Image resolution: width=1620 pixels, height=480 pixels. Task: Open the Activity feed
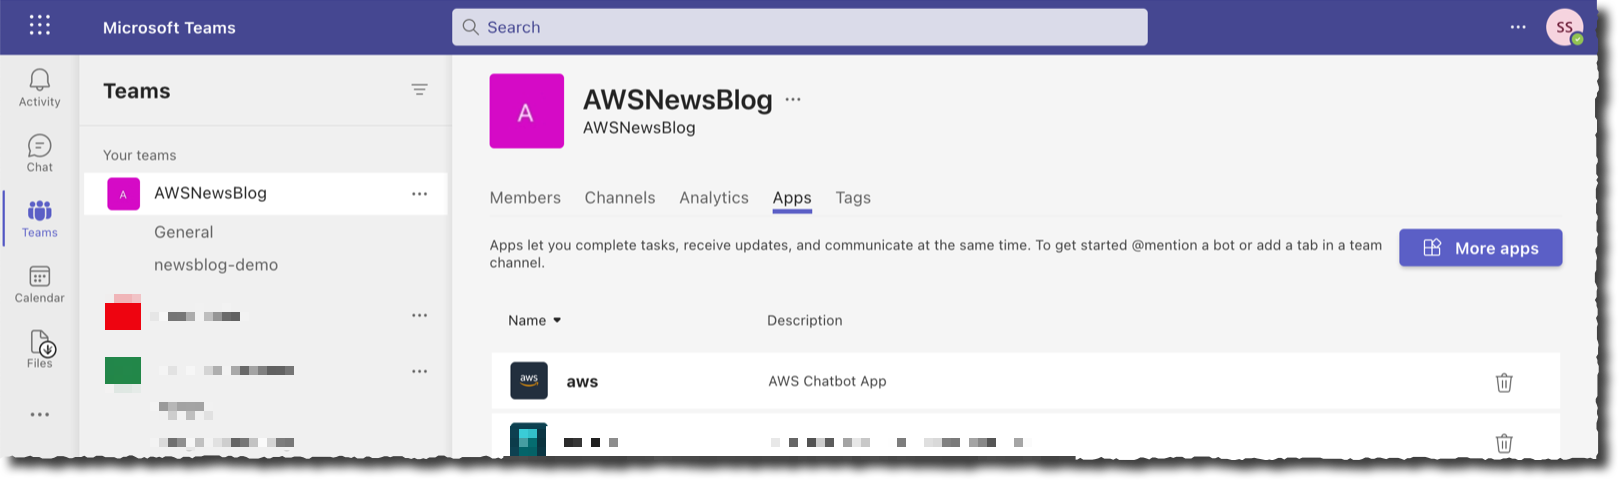(40, 88)
